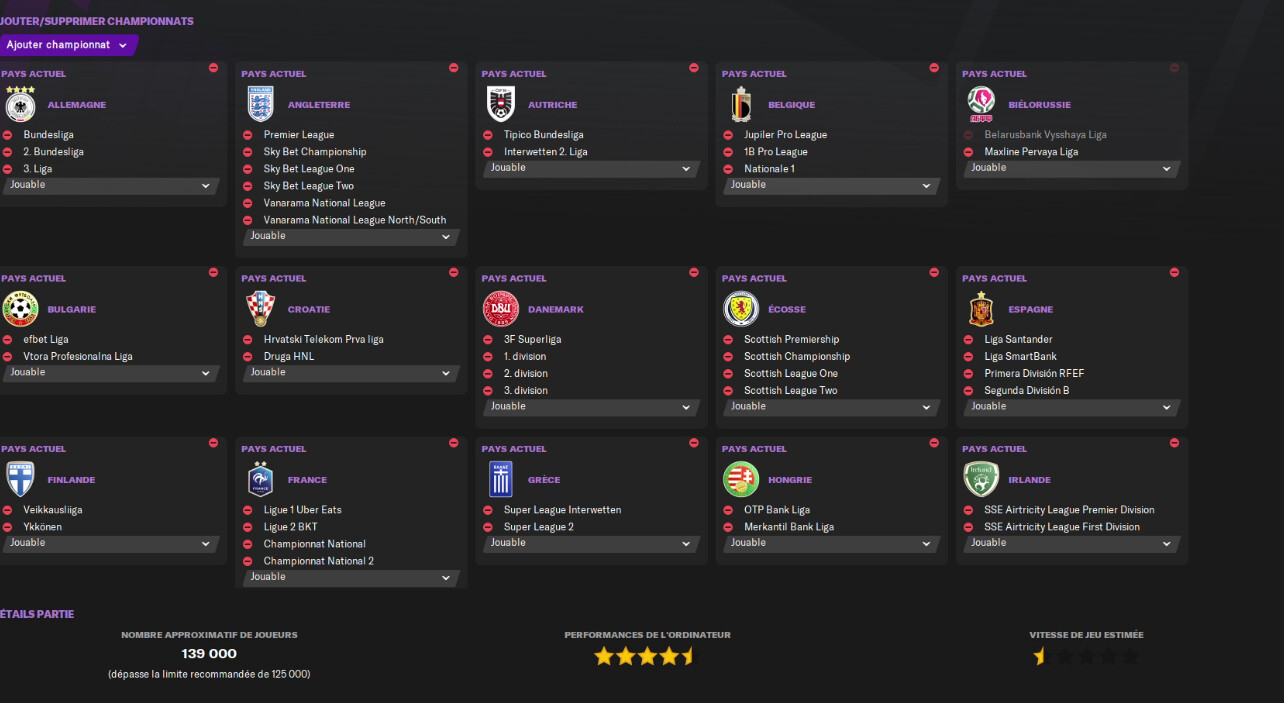Open Hongrie's Jouable dropdown

point(831,543)
